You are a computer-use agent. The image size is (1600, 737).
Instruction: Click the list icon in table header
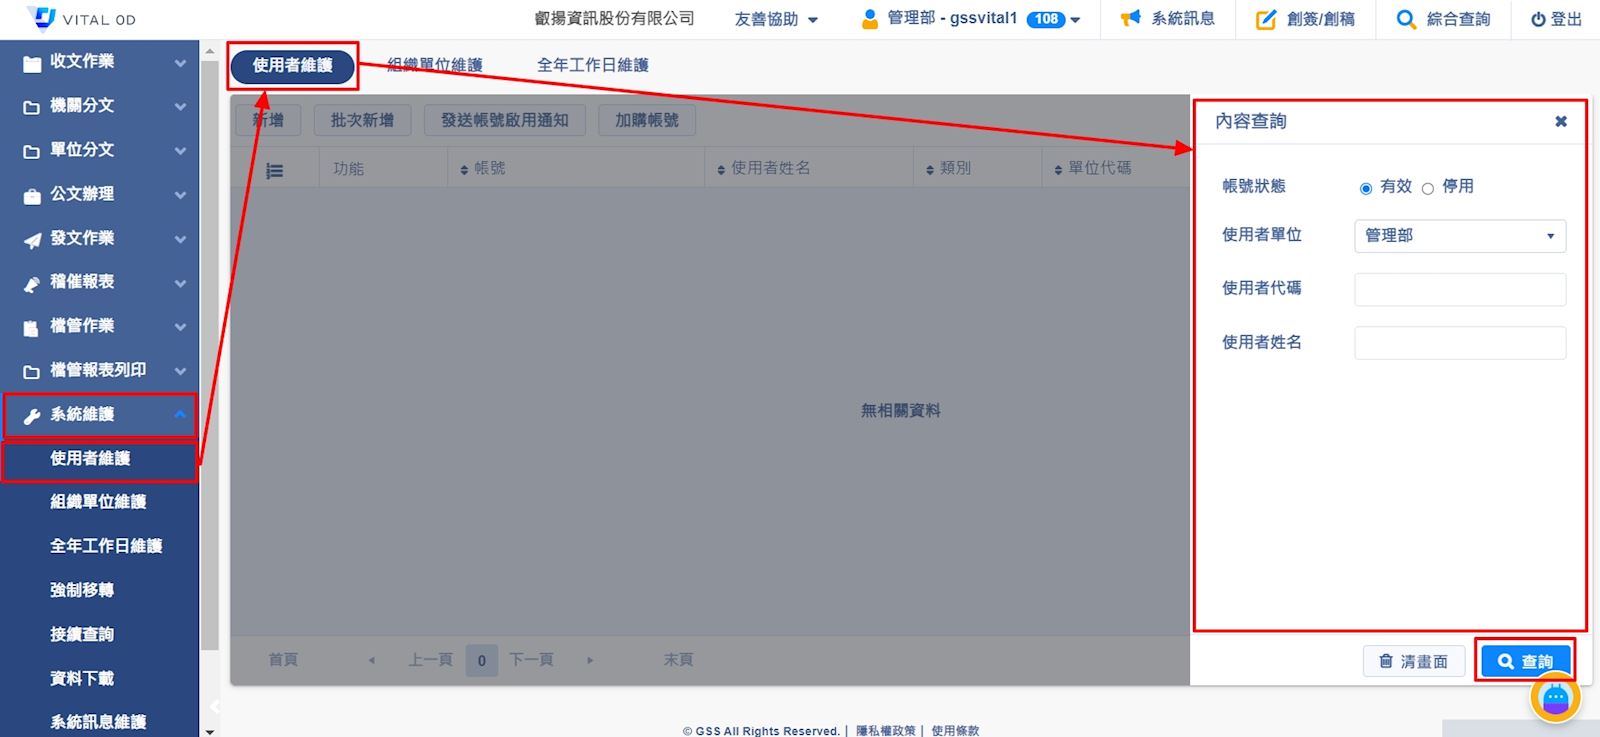[x=275, y=170]
